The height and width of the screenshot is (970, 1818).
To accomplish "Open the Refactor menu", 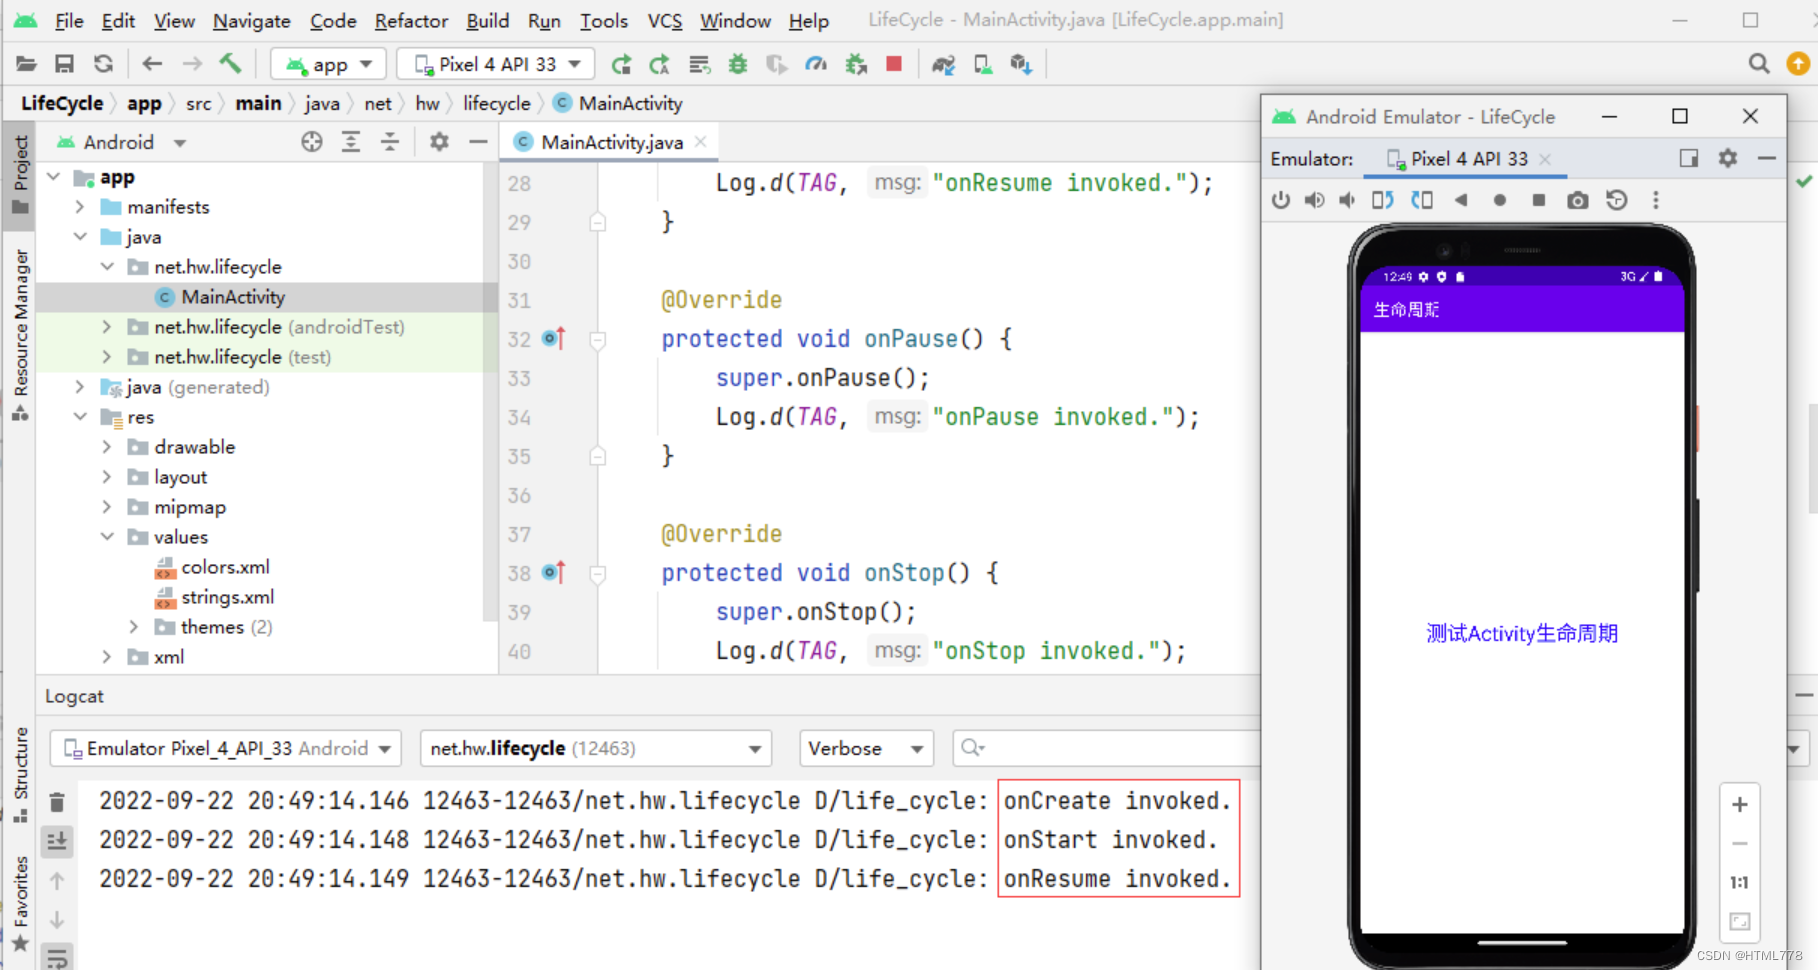I will 411,20.
